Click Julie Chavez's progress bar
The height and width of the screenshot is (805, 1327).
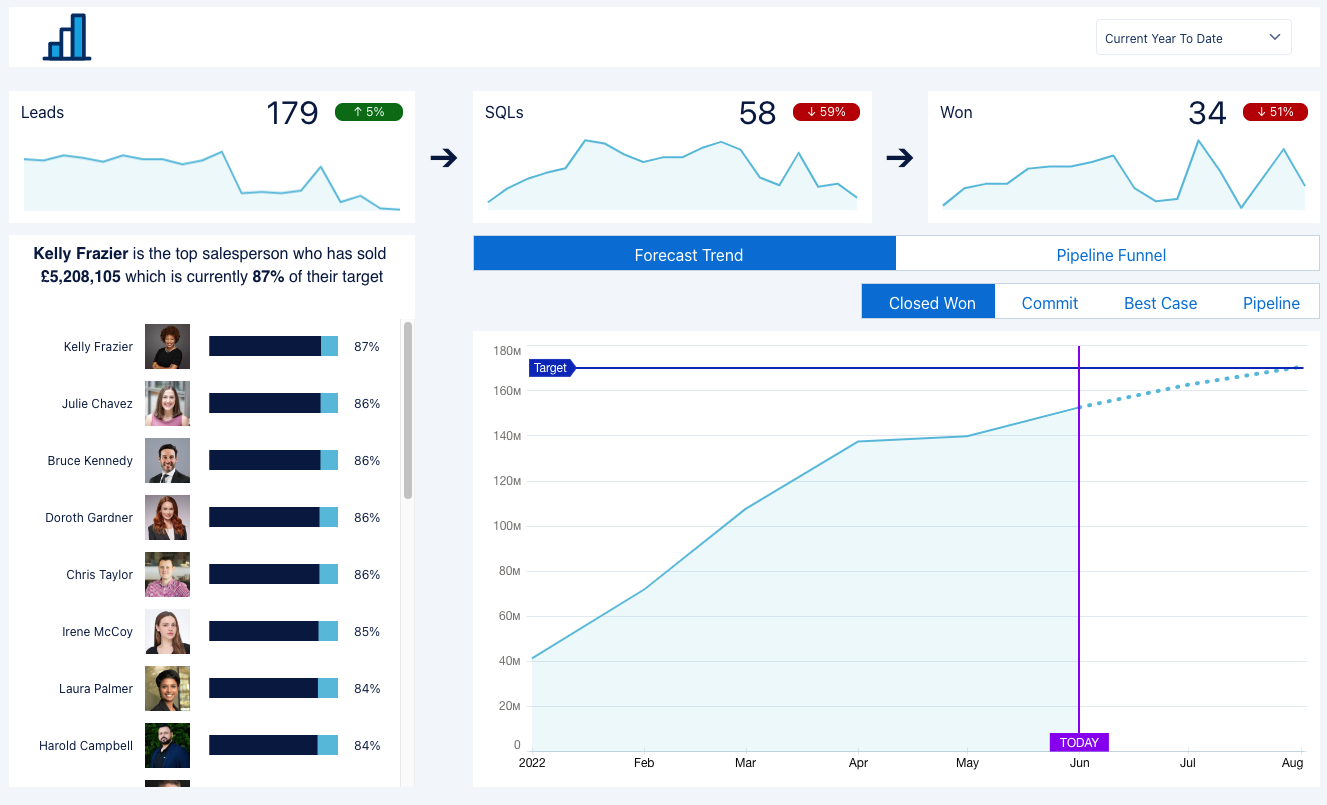coord(273,404)
